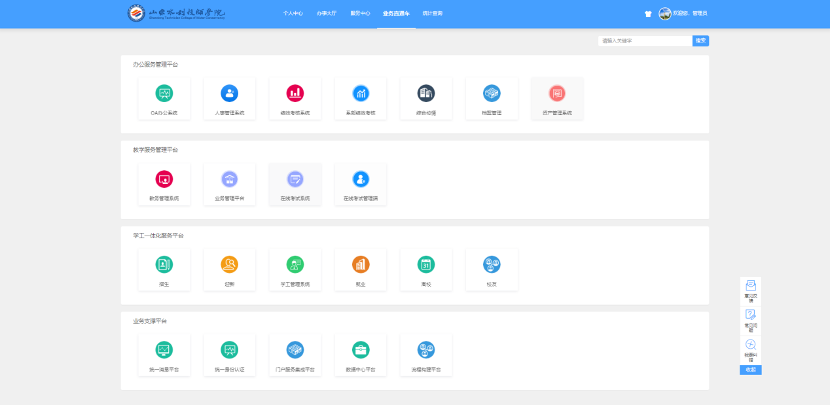Select the 在线考试系统 icon

pos(295,179)
